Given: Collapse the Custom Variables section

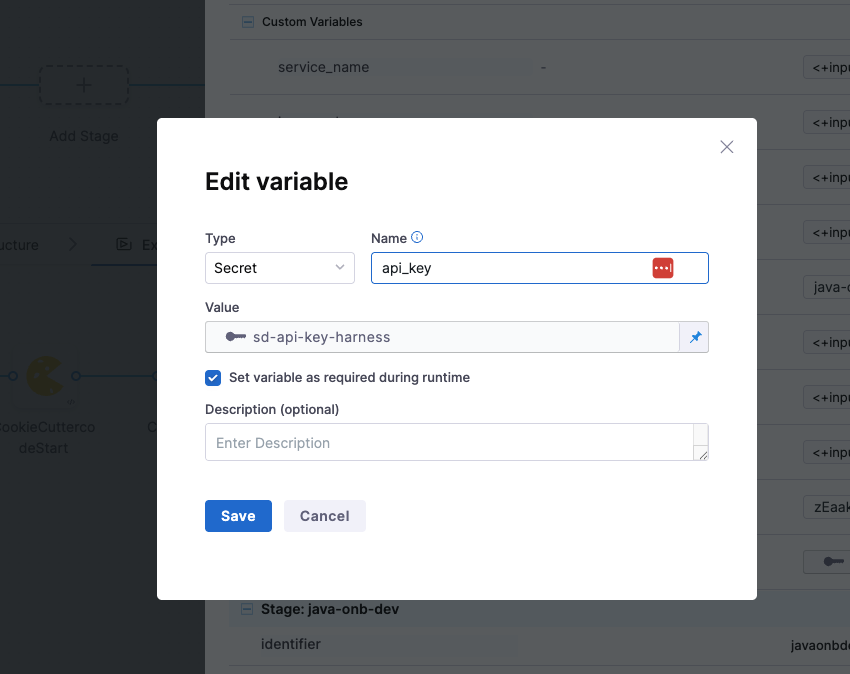Looking at the screenshot, I should click(x=246, y=21).
